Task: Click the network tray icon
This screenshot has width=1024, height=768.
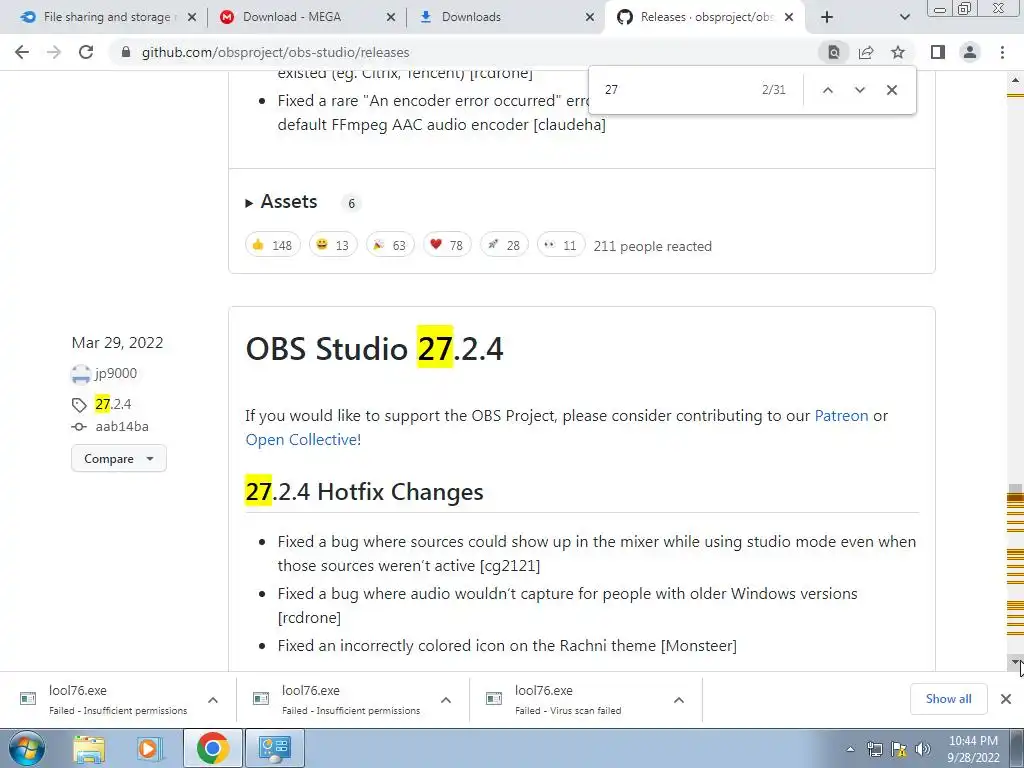Action: point(874,749)
